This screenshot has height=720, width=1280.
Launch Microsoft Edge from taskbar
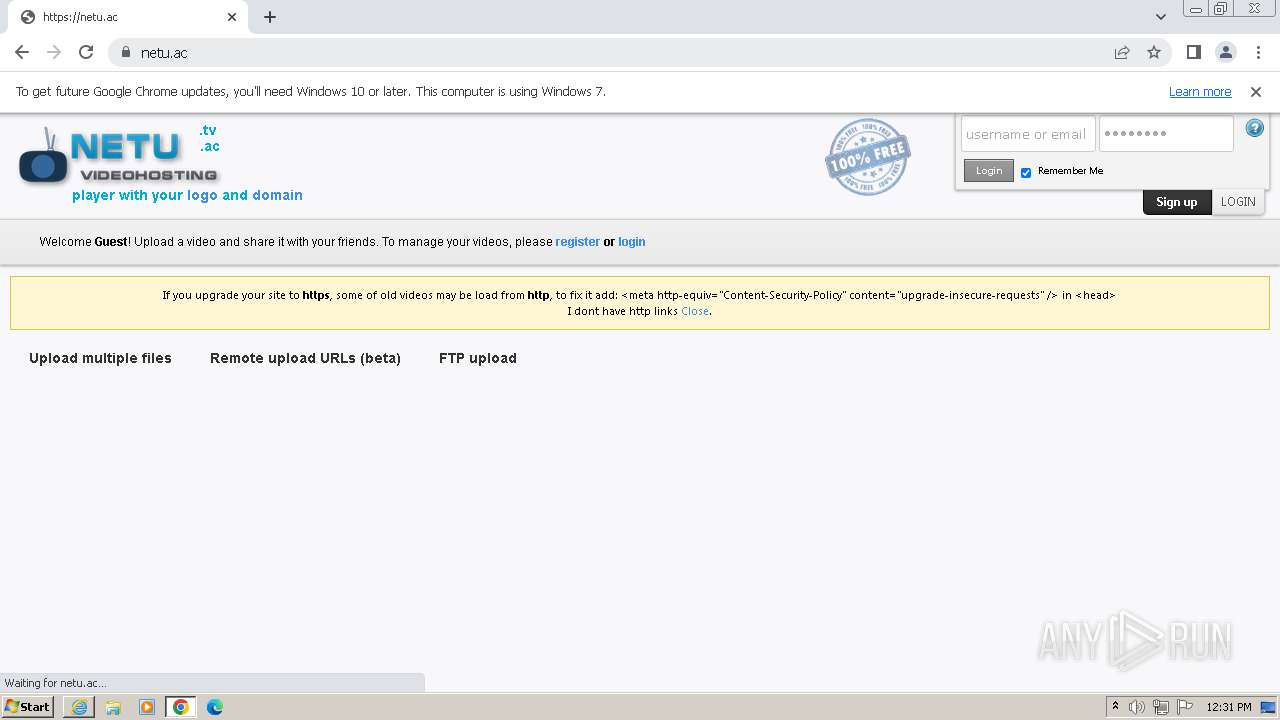pyautogui.click(x=215, y=707)
